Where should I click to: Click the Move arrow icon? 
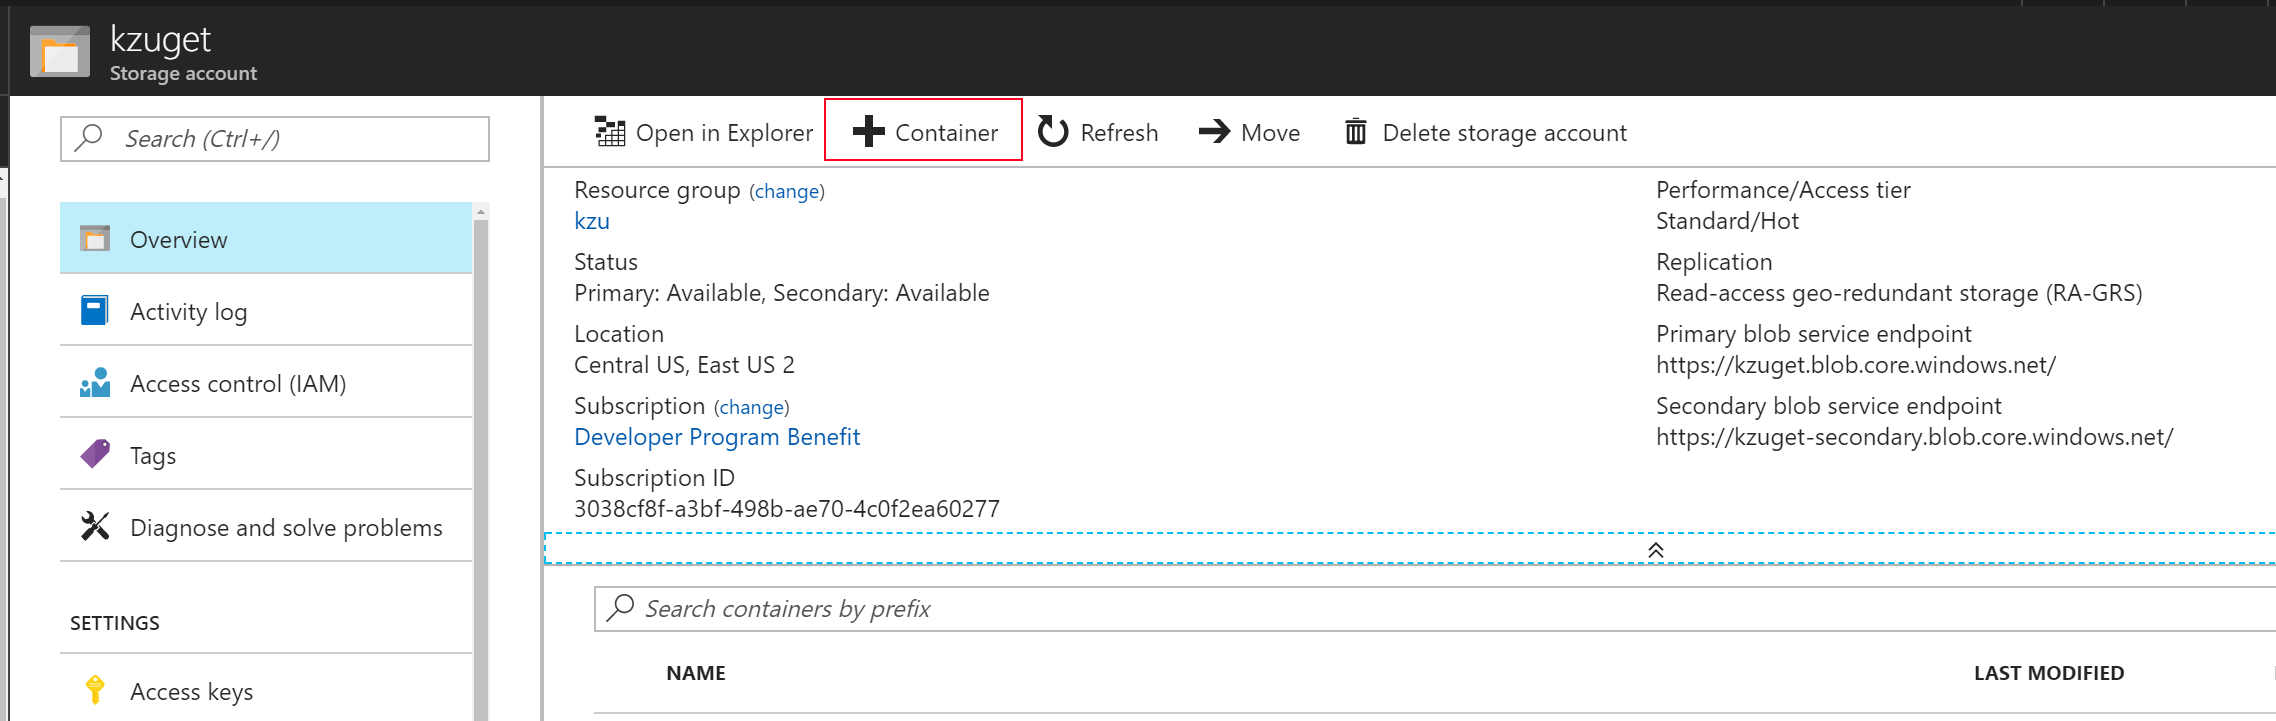click(1214, 131)
